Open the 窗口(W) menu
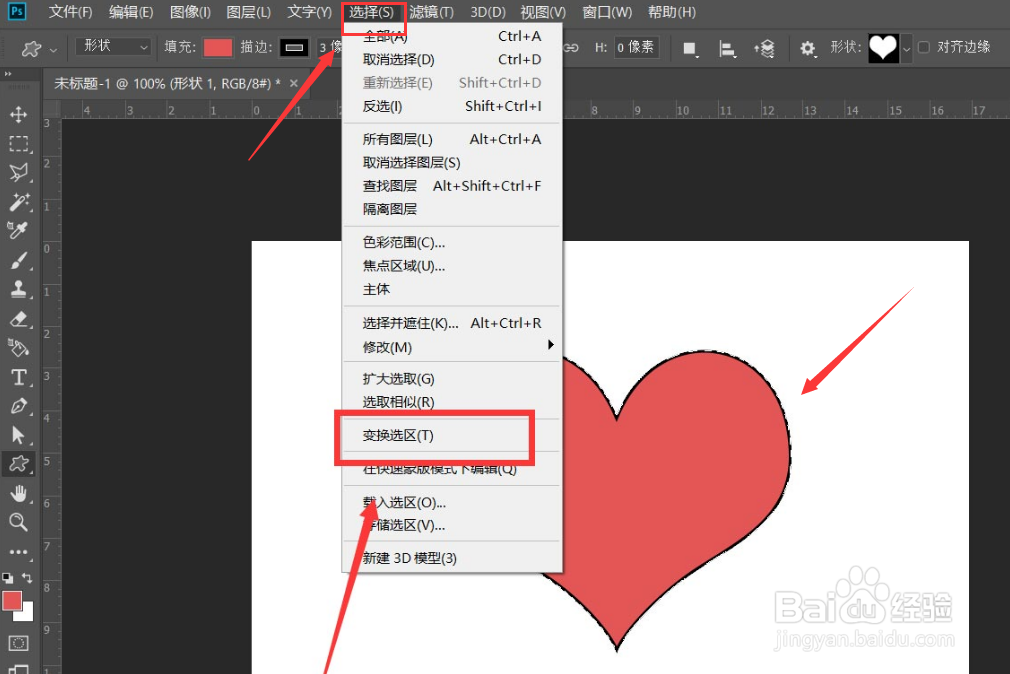This screenshot has height=674, width=1010. 607,12
